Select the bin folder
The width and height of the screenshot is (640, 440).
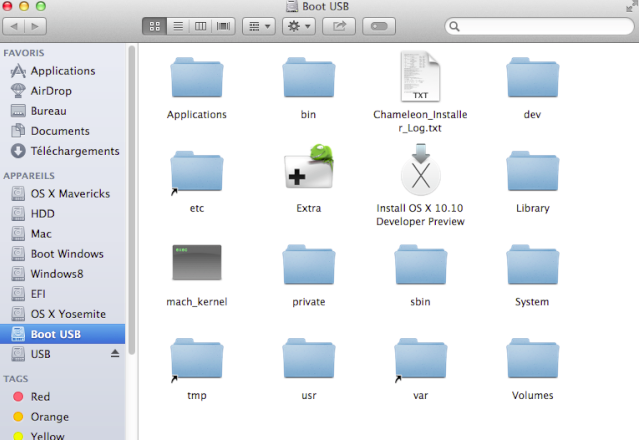click(x=309, y=78)
